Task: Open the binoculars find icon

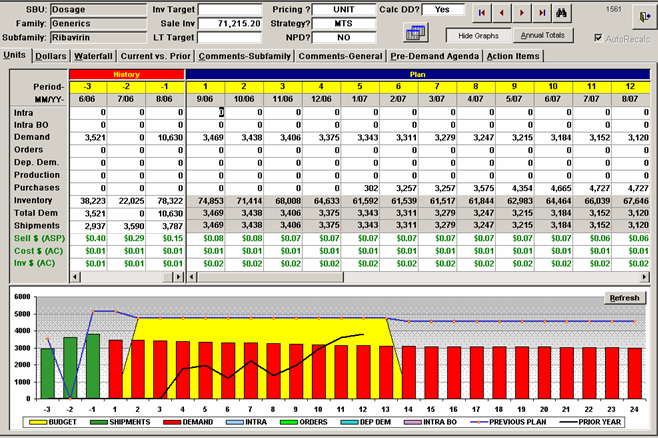Action: pos(561,13)
